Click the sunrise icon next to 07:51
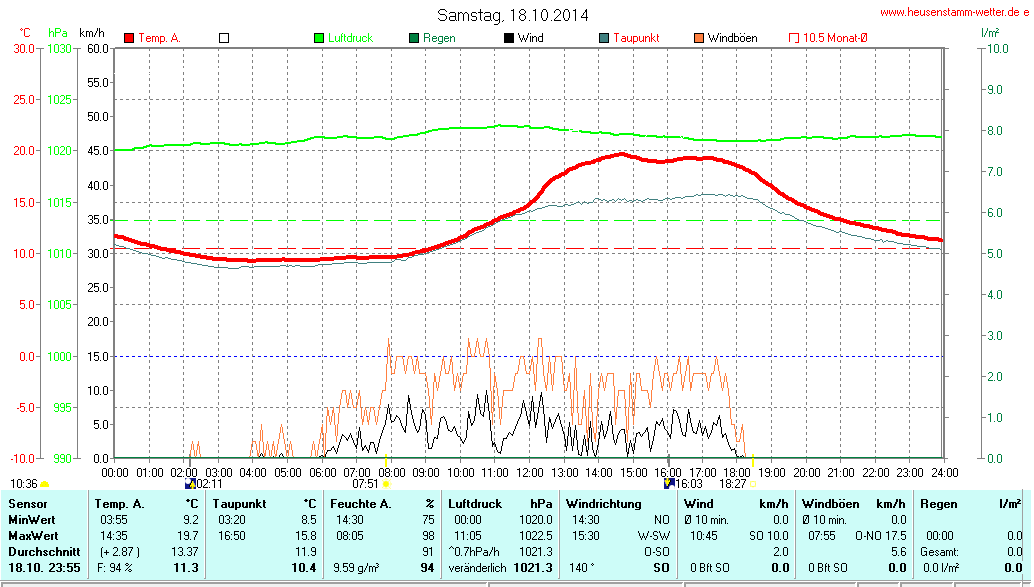Screen dimensions: 1034x587 pyautogui.click(x=387, y=485)
